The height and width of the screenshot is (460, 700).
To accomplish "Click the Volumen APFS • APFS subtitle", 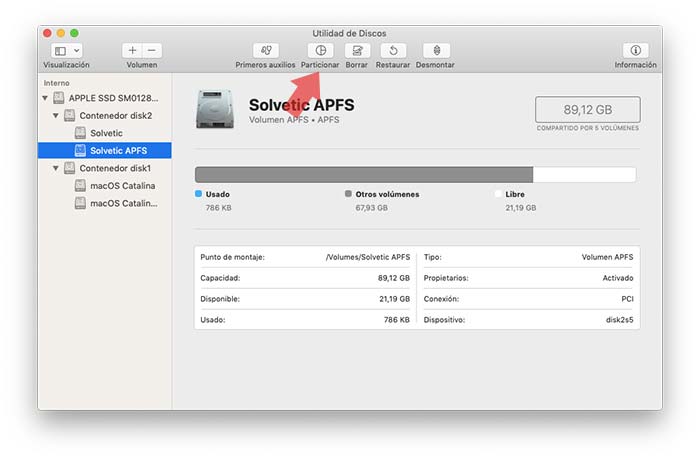I will coord(294,120).
